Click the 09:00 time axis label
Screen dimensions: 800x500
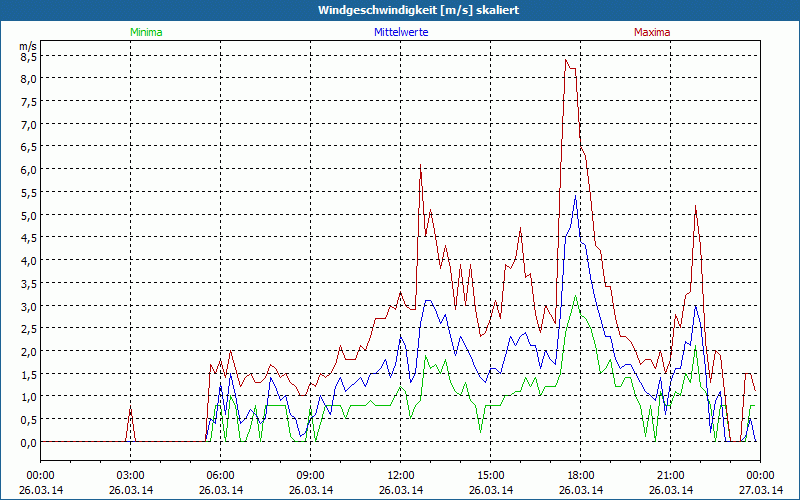point(310,475)
